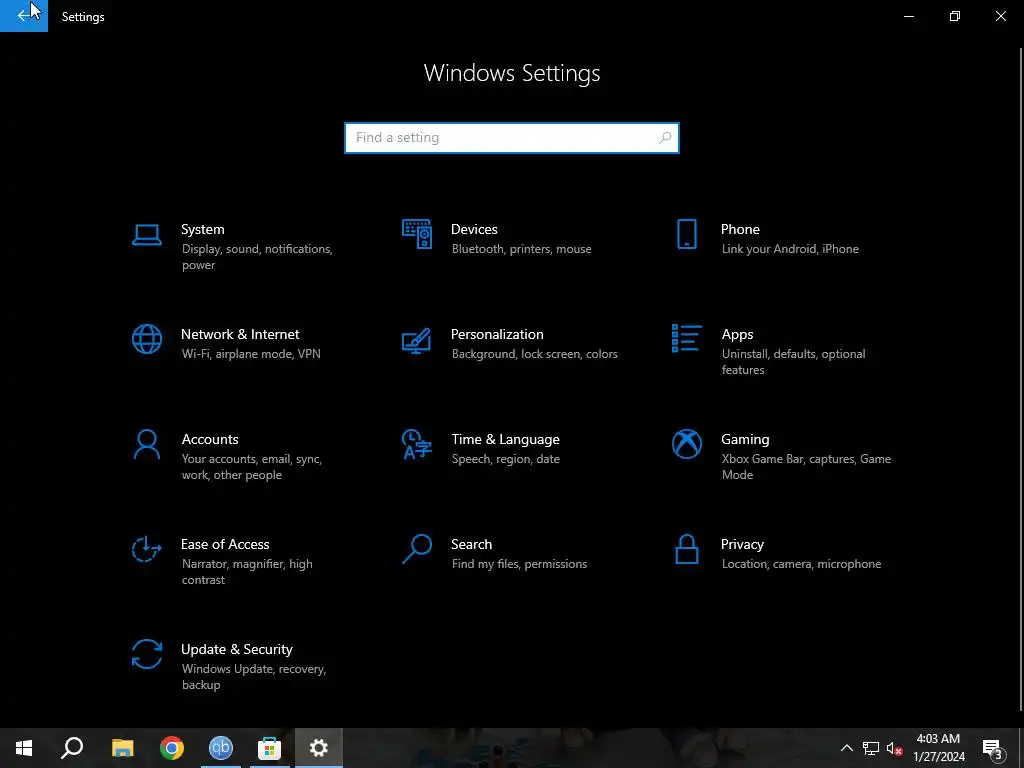Click 'Display, sound, notifications, power' text
The height and width of the screenshot is (768, 1024).
coord(257,257)
